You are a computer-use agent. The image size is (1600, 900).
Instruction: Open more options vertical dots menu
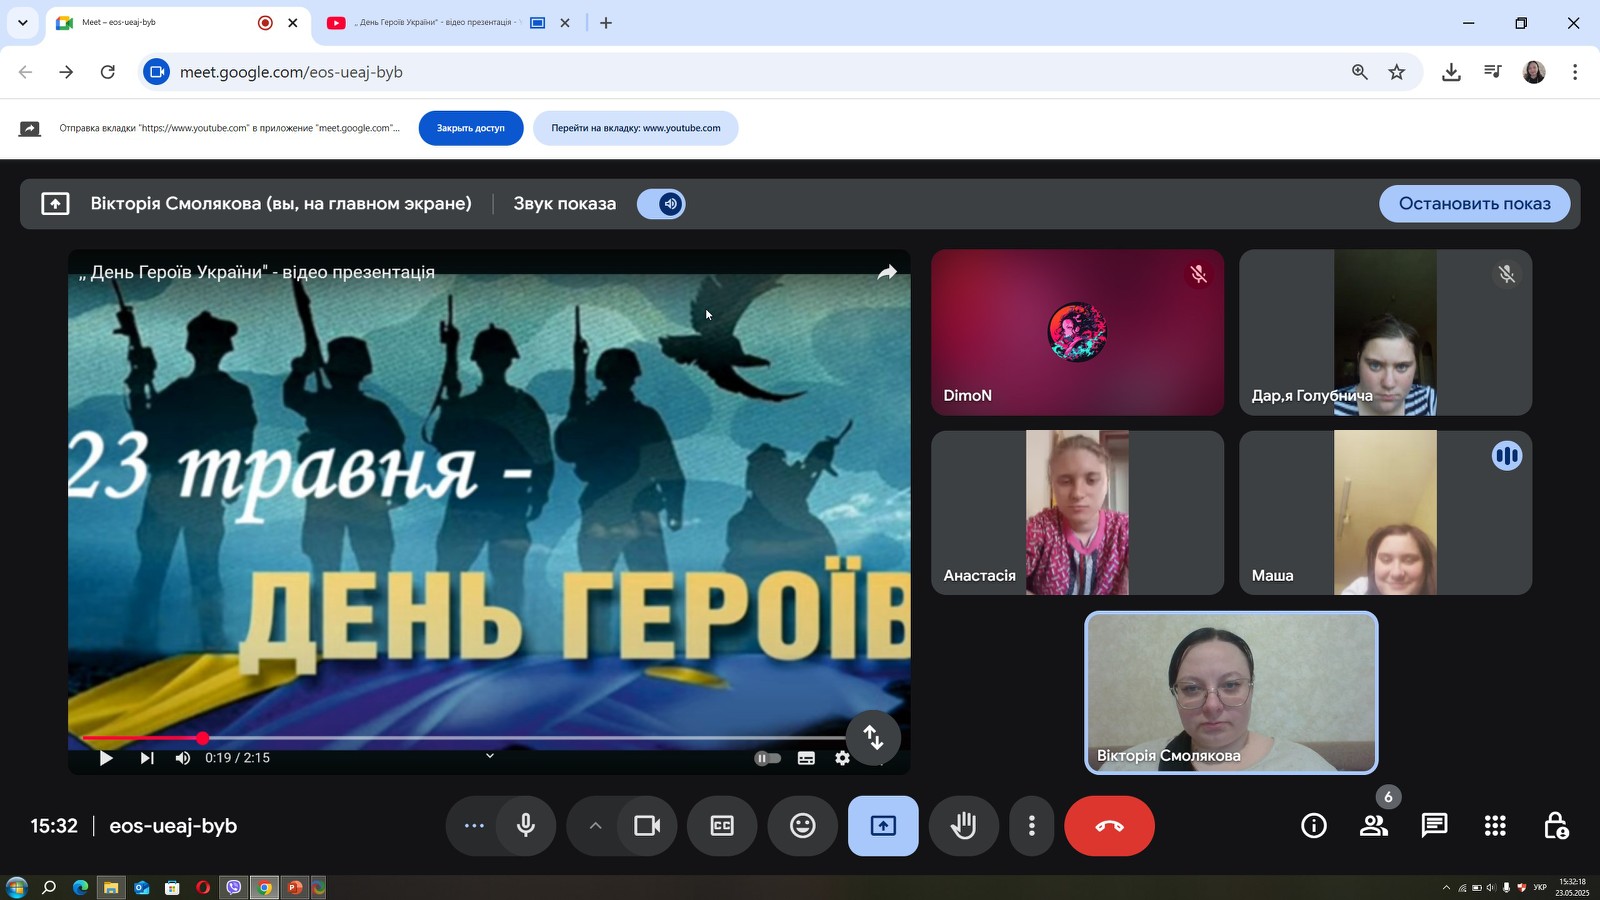[1032, 826]
